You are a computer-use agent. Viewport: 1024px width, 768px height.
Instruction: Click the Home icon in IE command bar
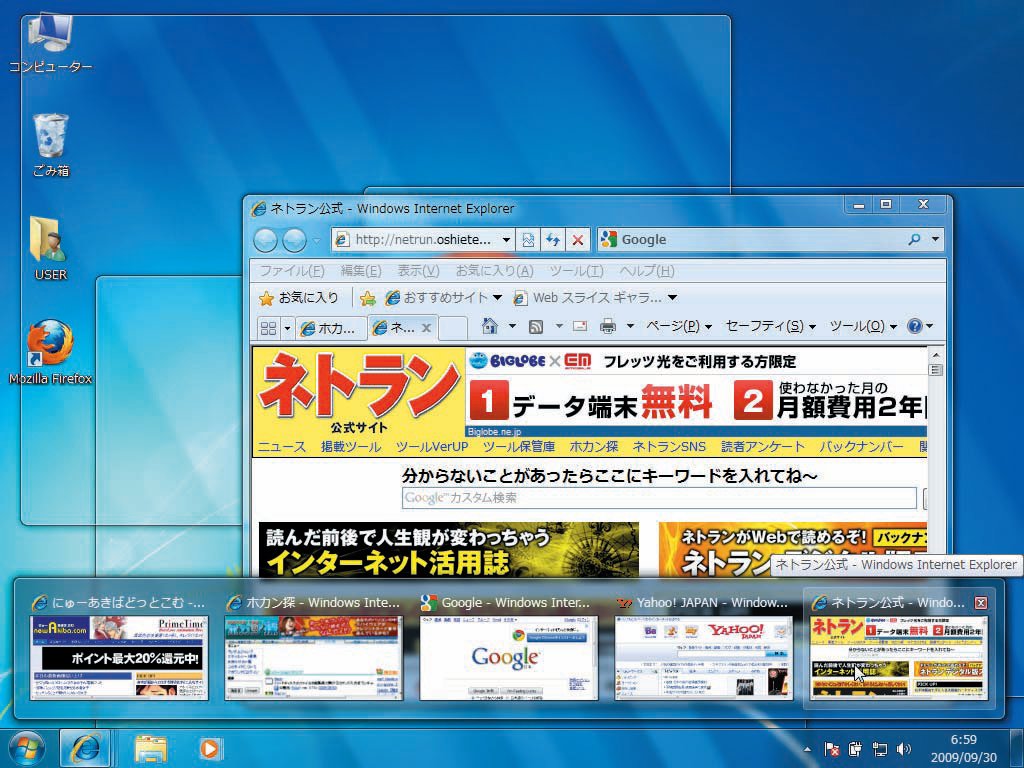click(490, 325)
